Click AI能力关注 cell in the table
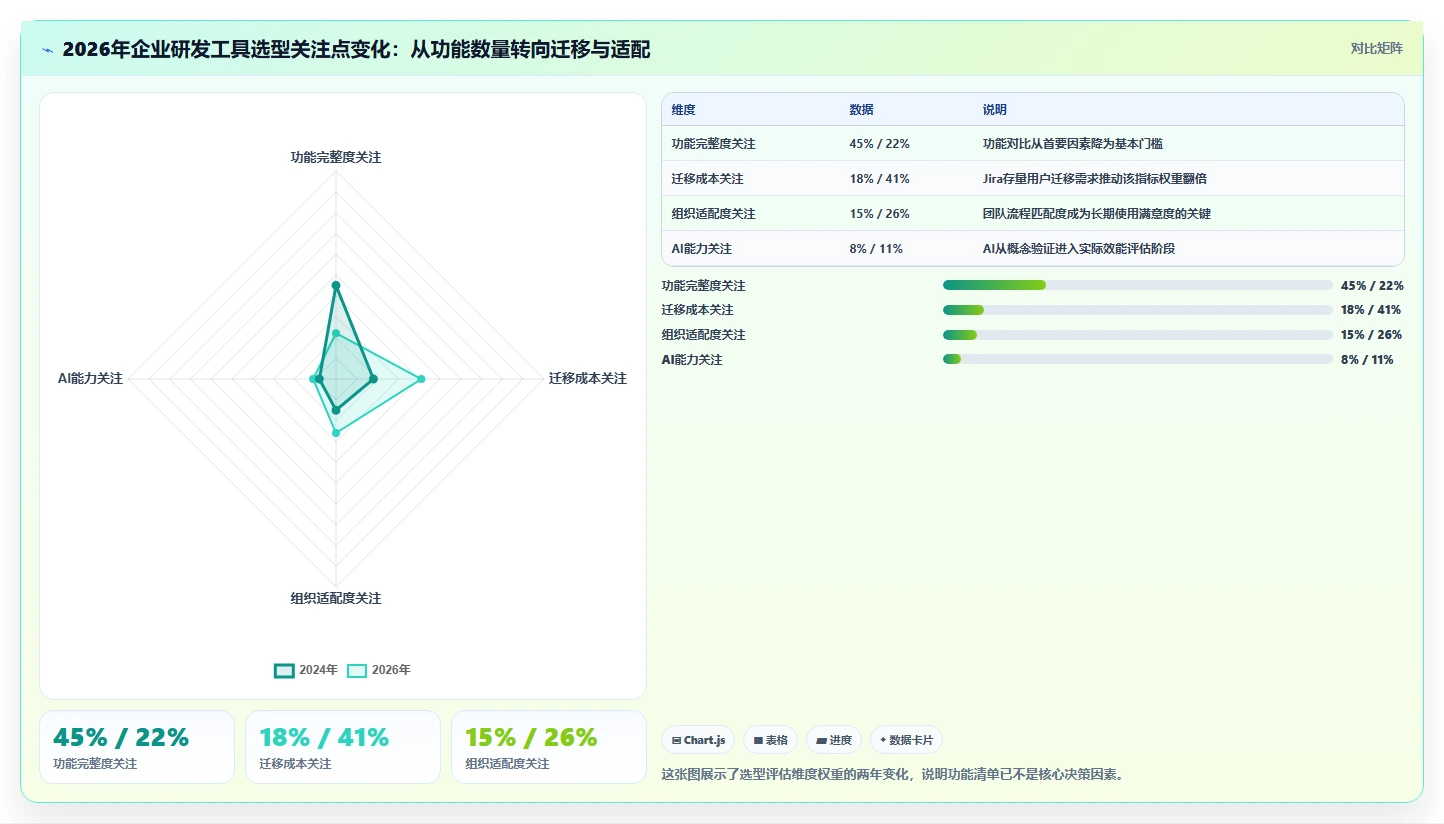The width and height of the screenshot is (1444, 824). pos(701,249)
